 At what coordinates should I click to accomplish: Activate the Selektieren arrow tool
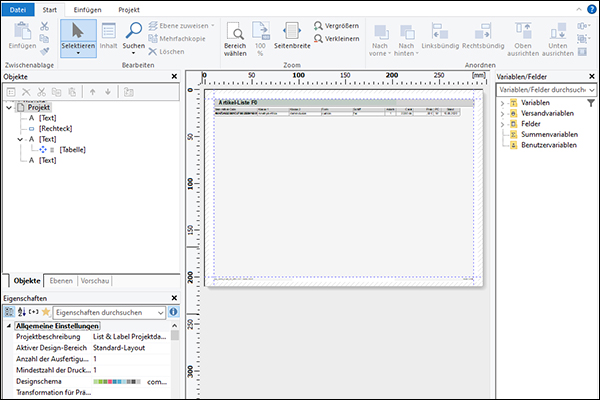coord(78,32)
